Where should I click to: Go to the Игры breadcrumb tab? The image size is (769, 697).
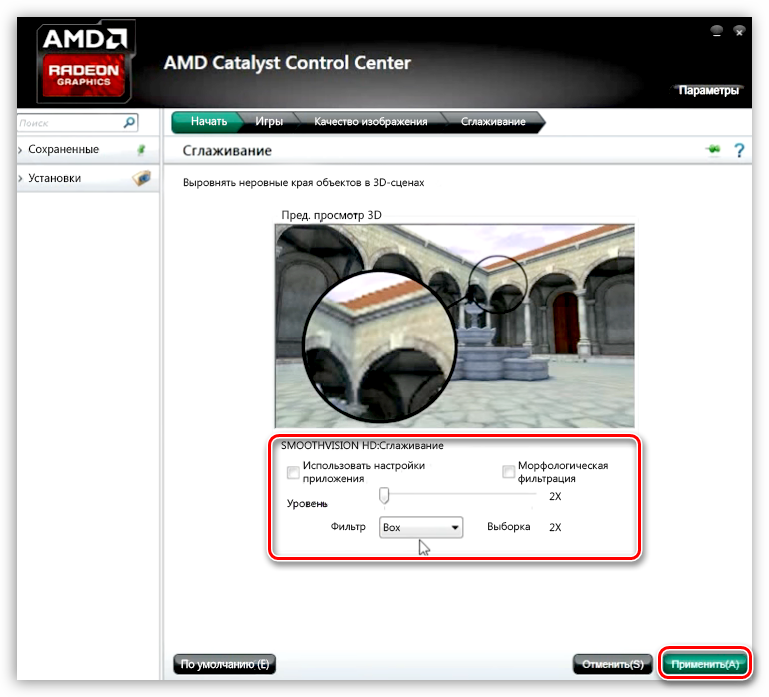point(269,122)
